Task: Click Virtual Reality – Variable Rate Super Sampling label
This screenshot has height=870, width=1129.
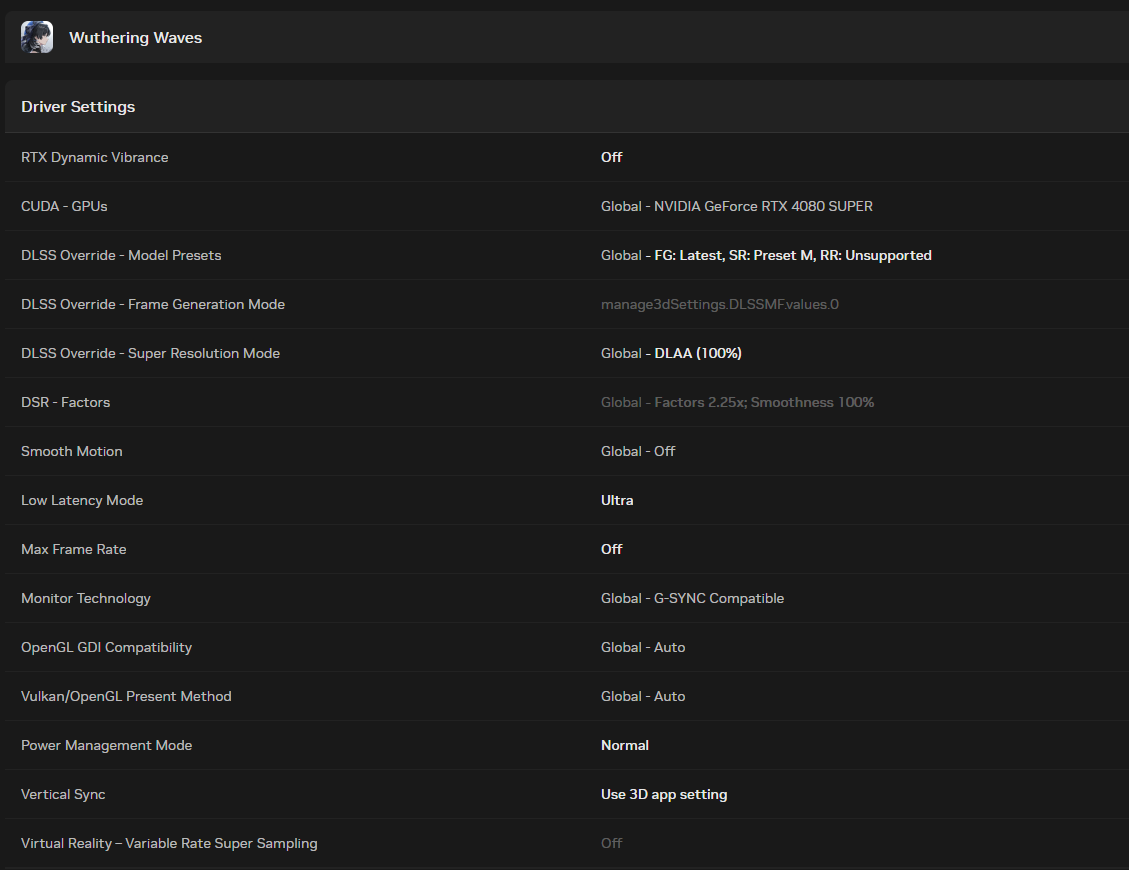Action: pos(169,843)
